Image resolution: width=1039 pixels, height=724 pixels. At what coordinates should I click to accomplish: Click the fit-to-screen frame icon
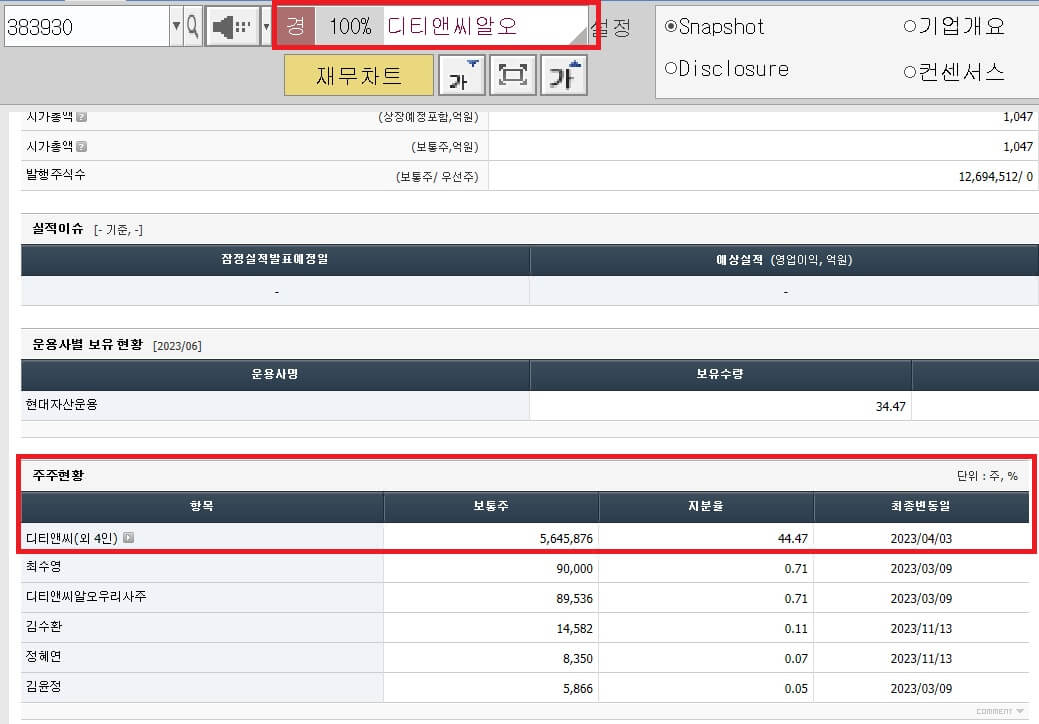[513, 76]
